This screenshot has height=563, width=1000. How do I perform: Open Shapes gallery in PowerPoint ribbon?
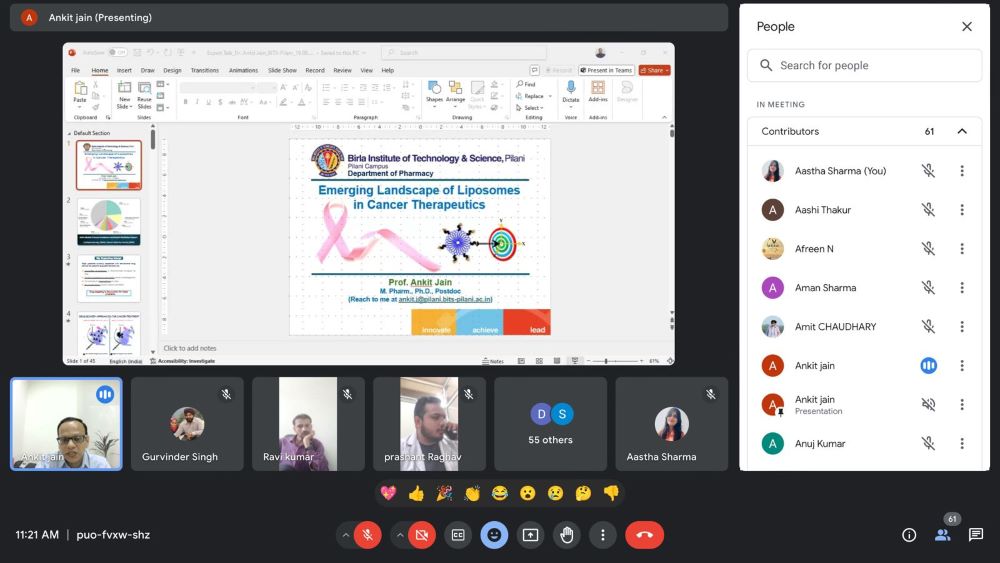[434, 92]
